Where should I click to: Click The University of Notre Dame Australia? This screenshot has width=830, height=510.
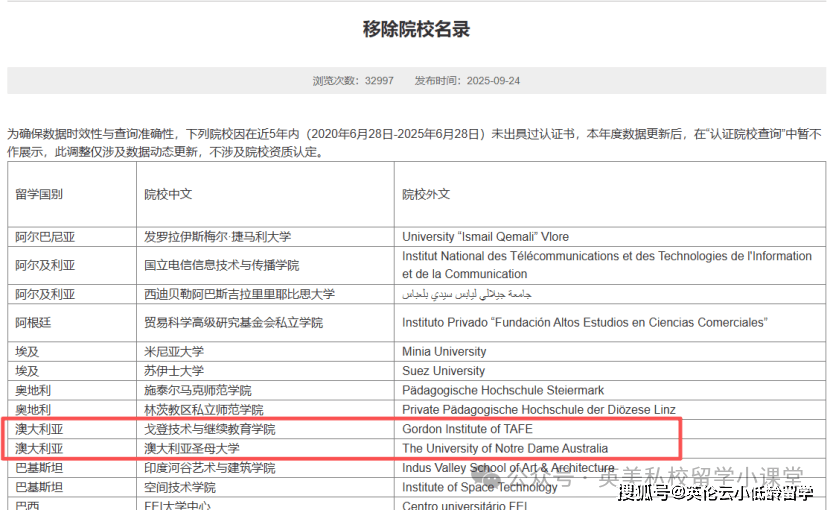(505, 448)
